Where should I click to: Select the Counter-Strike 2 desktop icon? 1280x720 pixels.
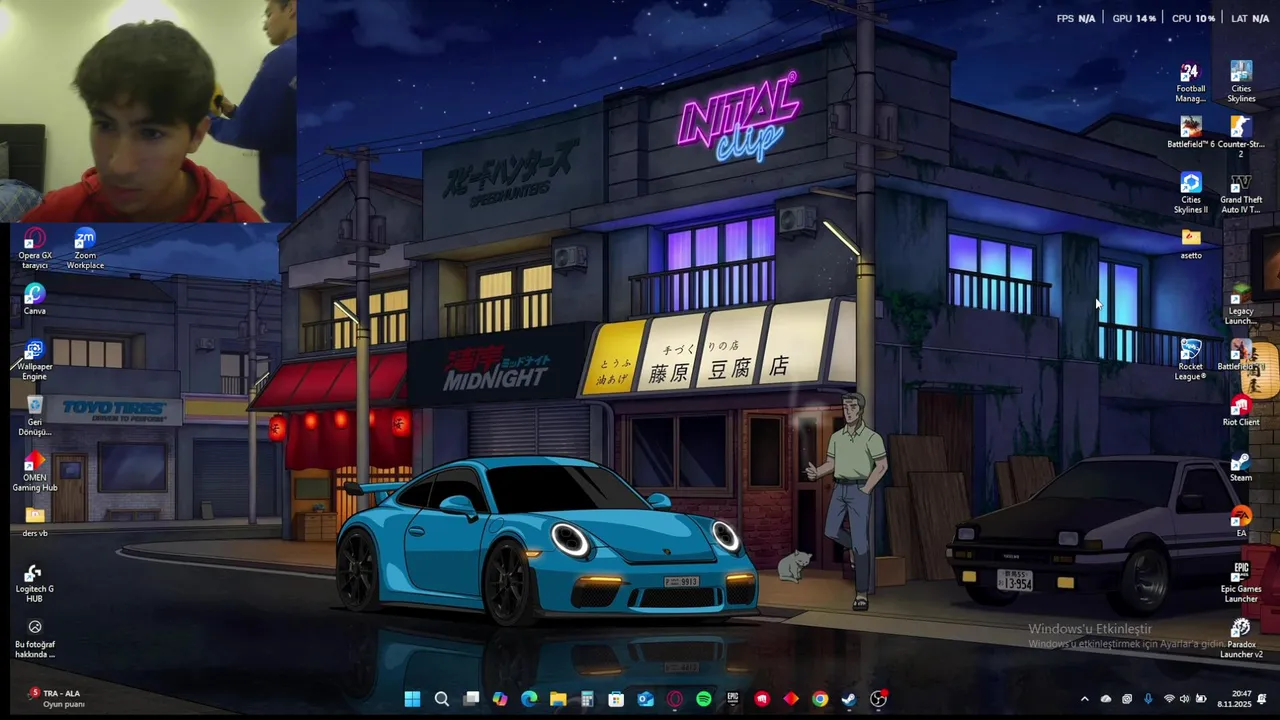pos(1241,137)
